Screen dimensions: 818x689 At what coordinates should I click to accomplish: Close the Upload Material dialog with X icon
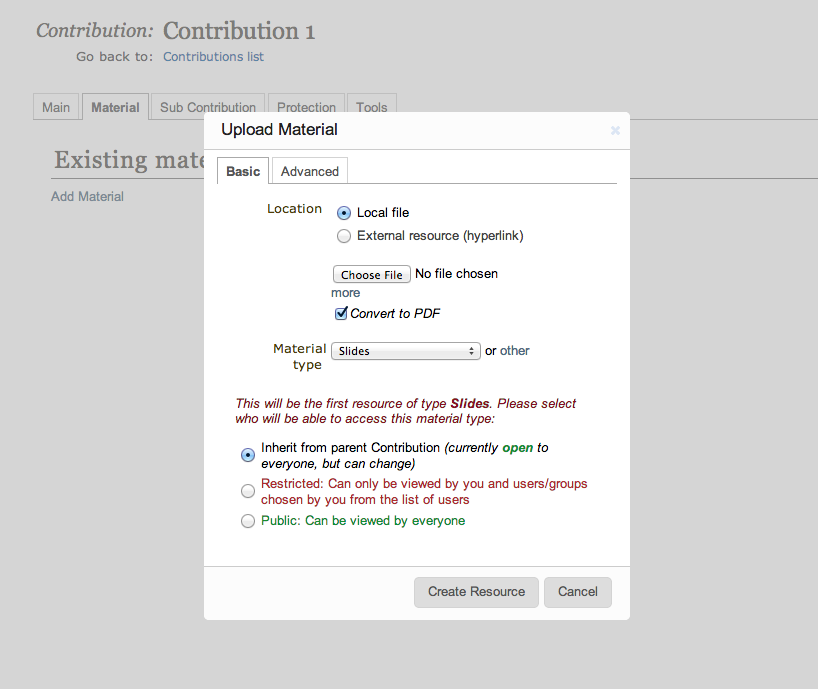coord(615,130)
